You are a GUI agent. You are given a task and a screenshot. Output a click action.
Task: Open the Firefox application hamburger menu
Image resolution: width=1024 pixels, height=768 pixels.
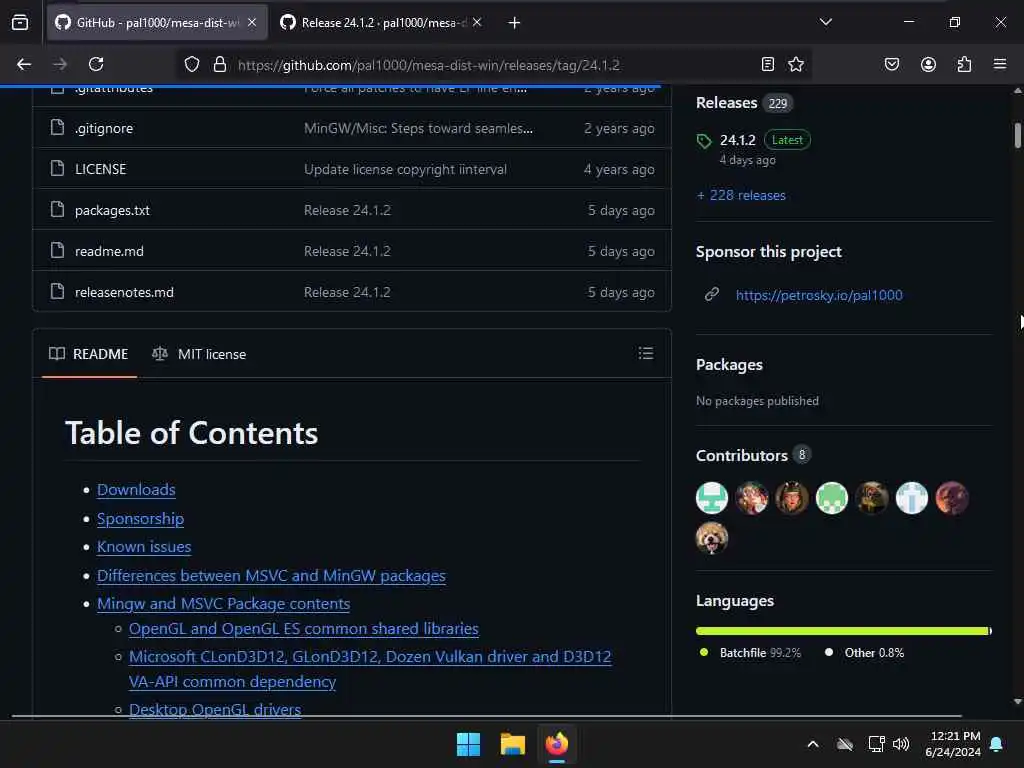click(x=1000, y=64)
